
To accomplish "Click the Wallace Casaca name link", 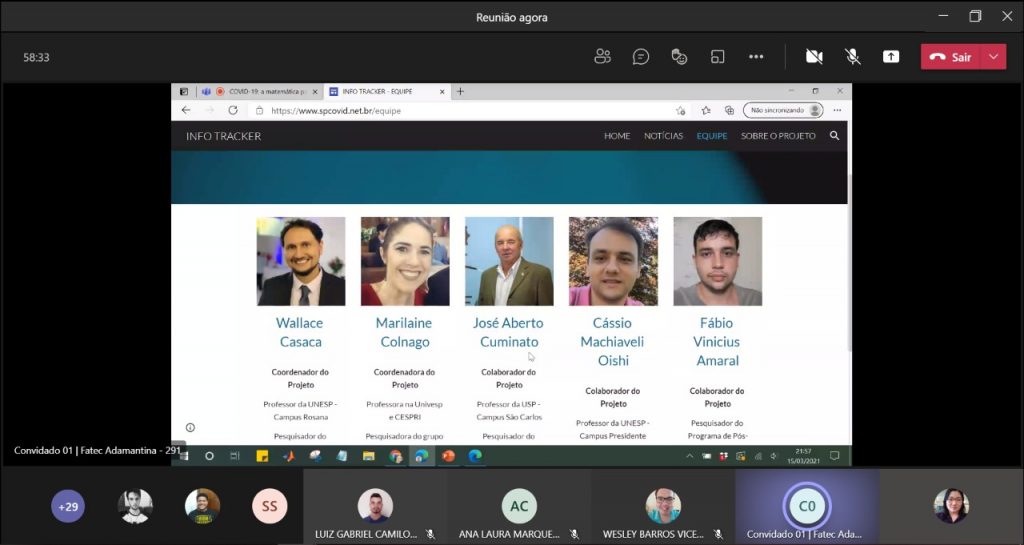I will coord(300,332).
